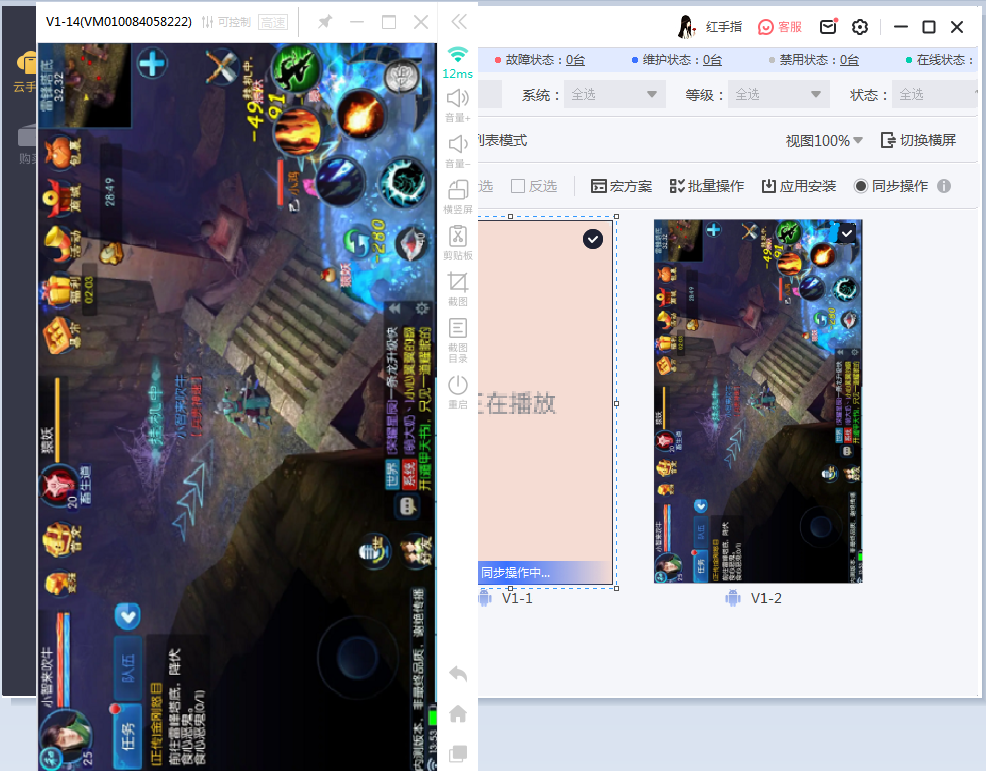Take a screenshot with the 截图 icon

click(458, 283)
